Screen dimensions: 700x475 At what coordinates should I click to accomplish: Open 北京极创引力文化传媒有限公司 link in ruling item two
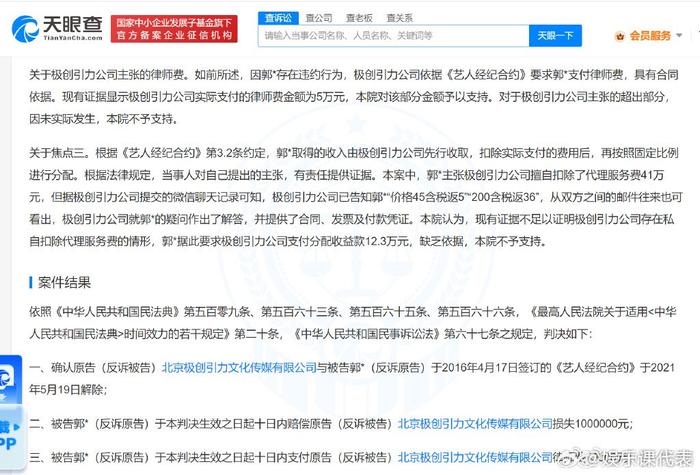[475, 424]
